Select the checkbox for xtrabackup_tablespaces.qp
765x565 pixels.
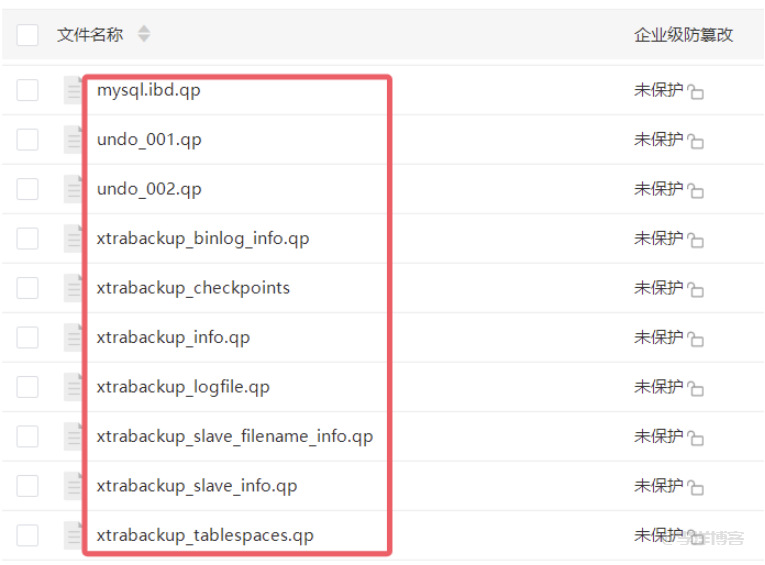[x=28, y=535]
